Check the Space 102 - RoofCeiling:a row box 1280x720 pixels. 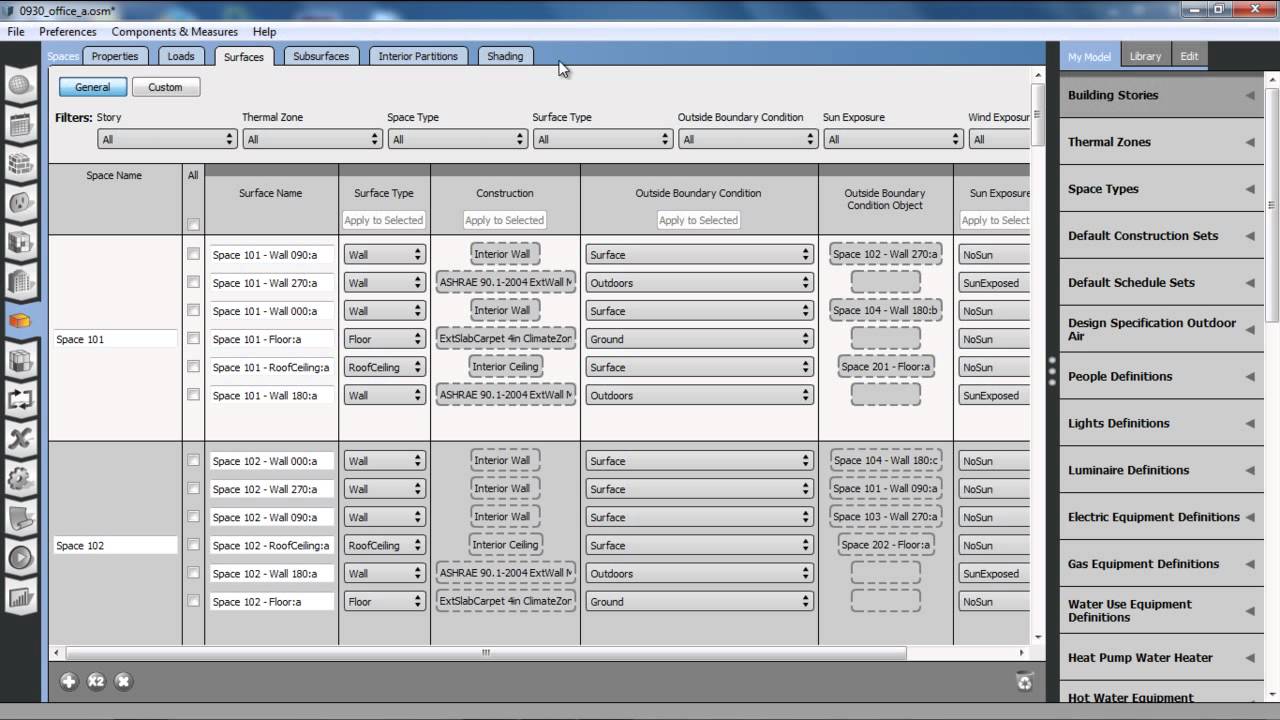pos(193,544)
